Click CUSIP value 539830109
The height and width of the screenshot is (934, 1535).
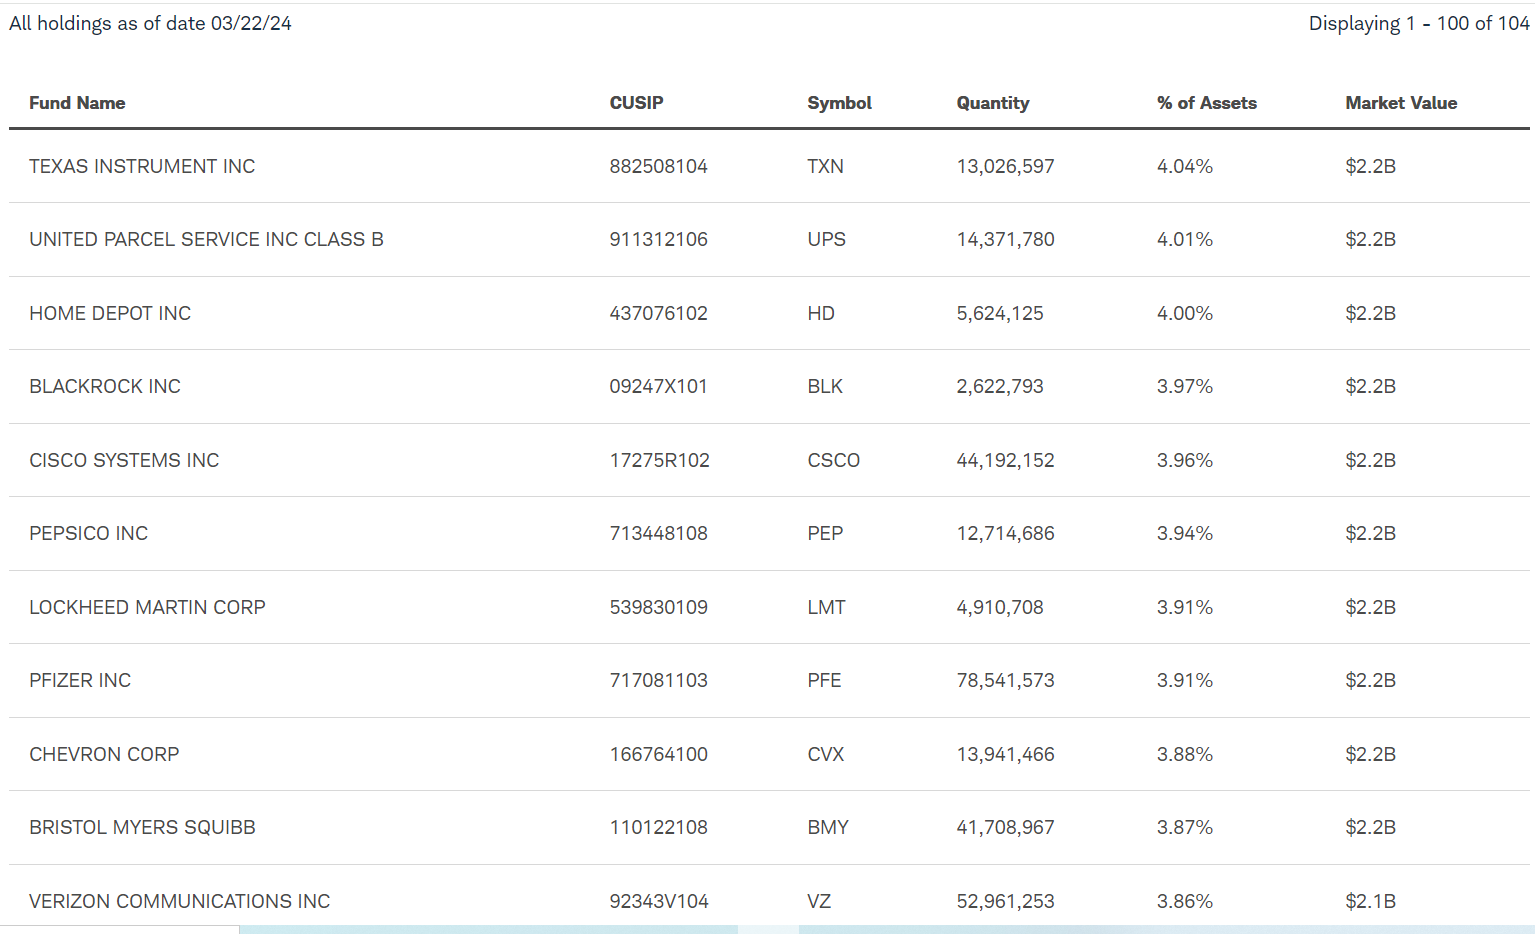click(x=658, y=607)
